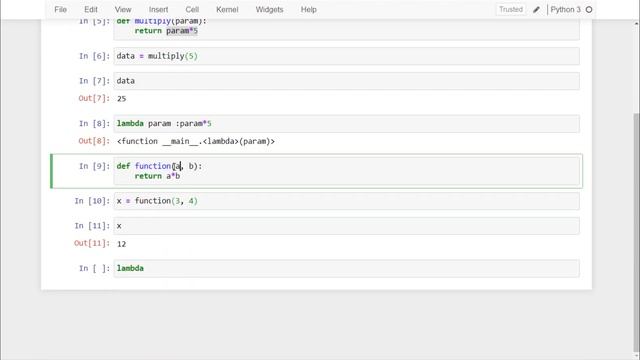The height and width of the screenshot is (360, 640).
Task: Open the File menu
Action: coord(60,9)
